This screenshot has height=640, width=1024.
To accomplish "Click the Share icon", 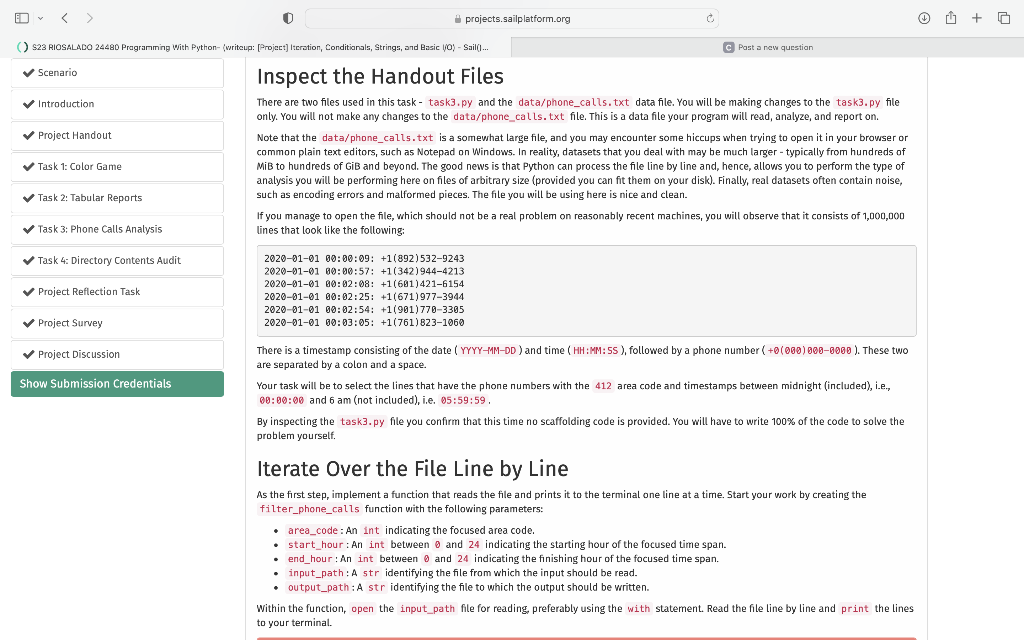I will (x=950, y=17).
